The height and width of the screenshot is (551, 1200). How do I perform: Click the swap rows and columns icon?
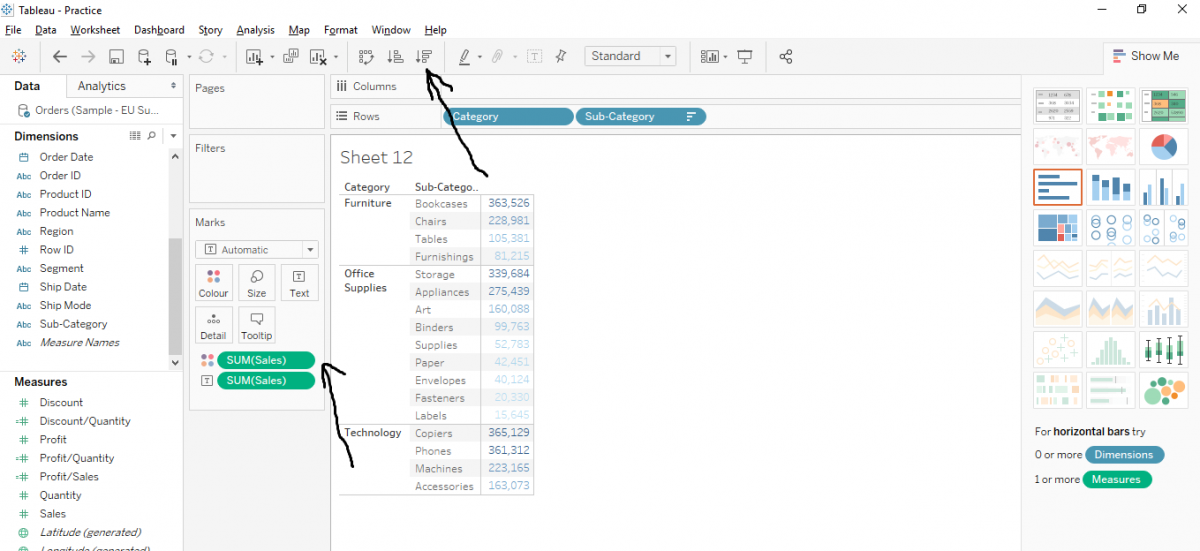366,57
